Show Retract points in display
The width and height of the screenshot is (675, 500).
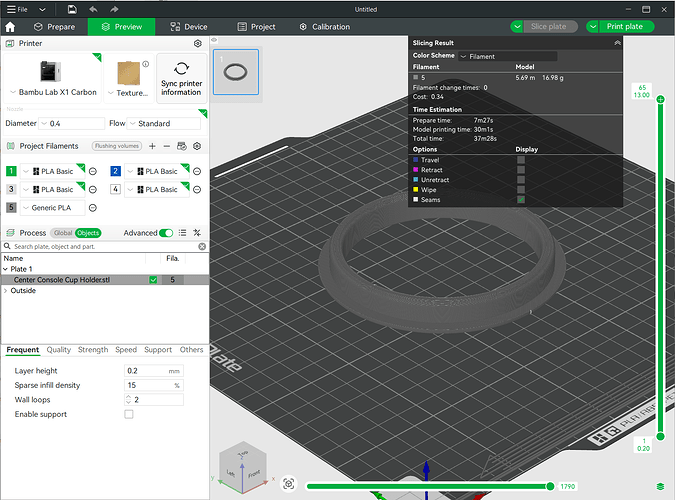click(x=521, y=170)
